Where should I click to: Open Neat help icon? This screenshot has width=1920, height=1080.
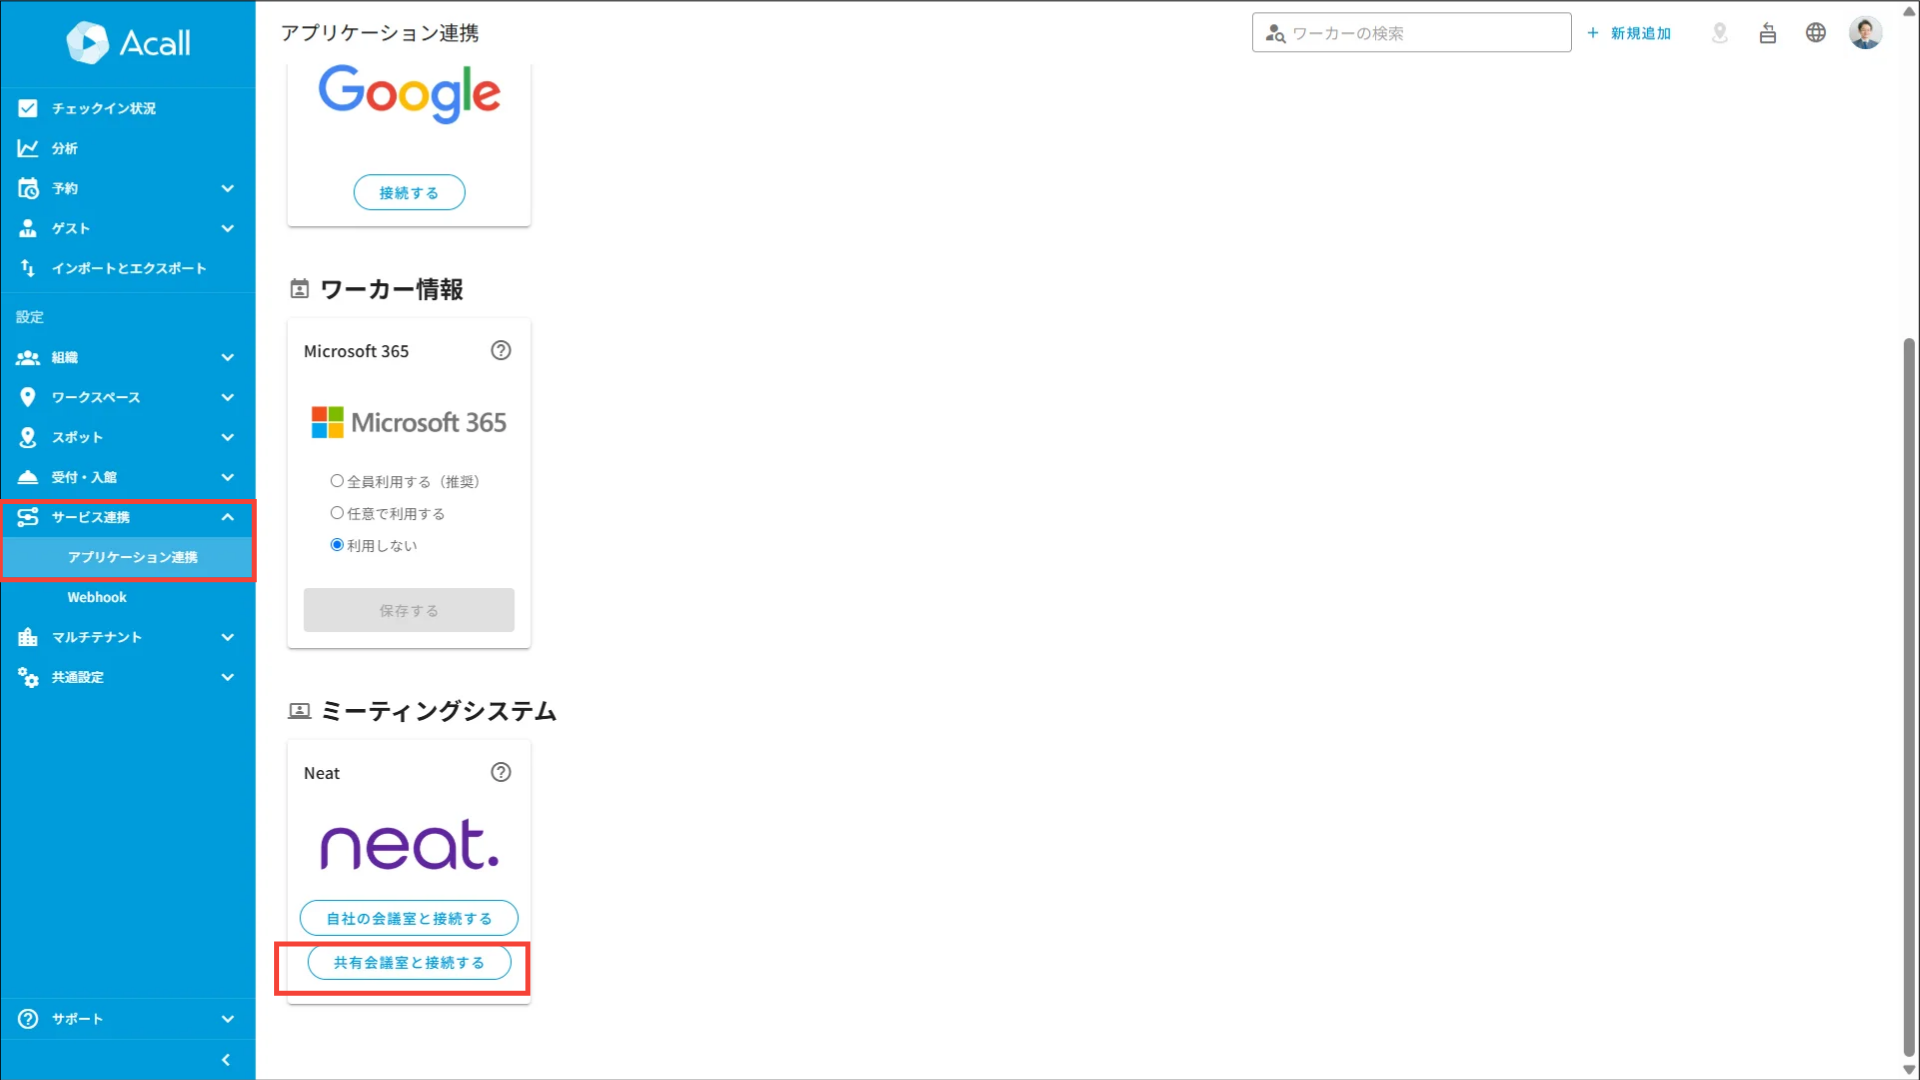click(501, 773)
